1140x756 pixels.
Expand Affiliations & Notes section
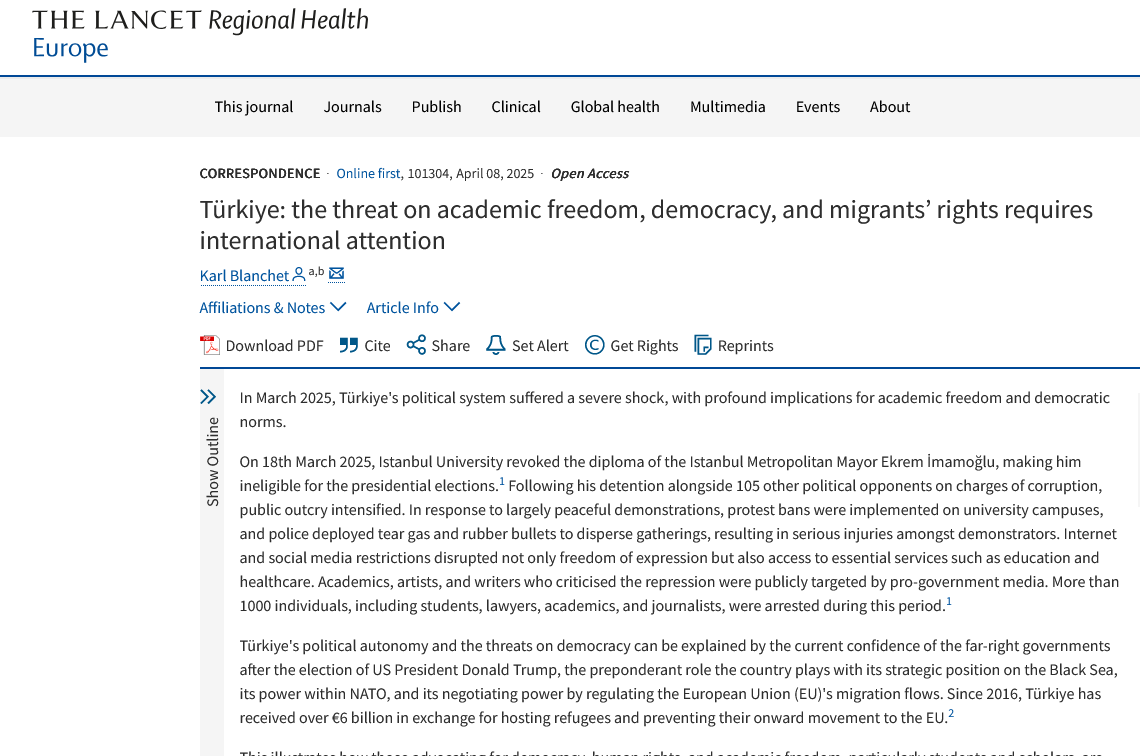(273, 307)
